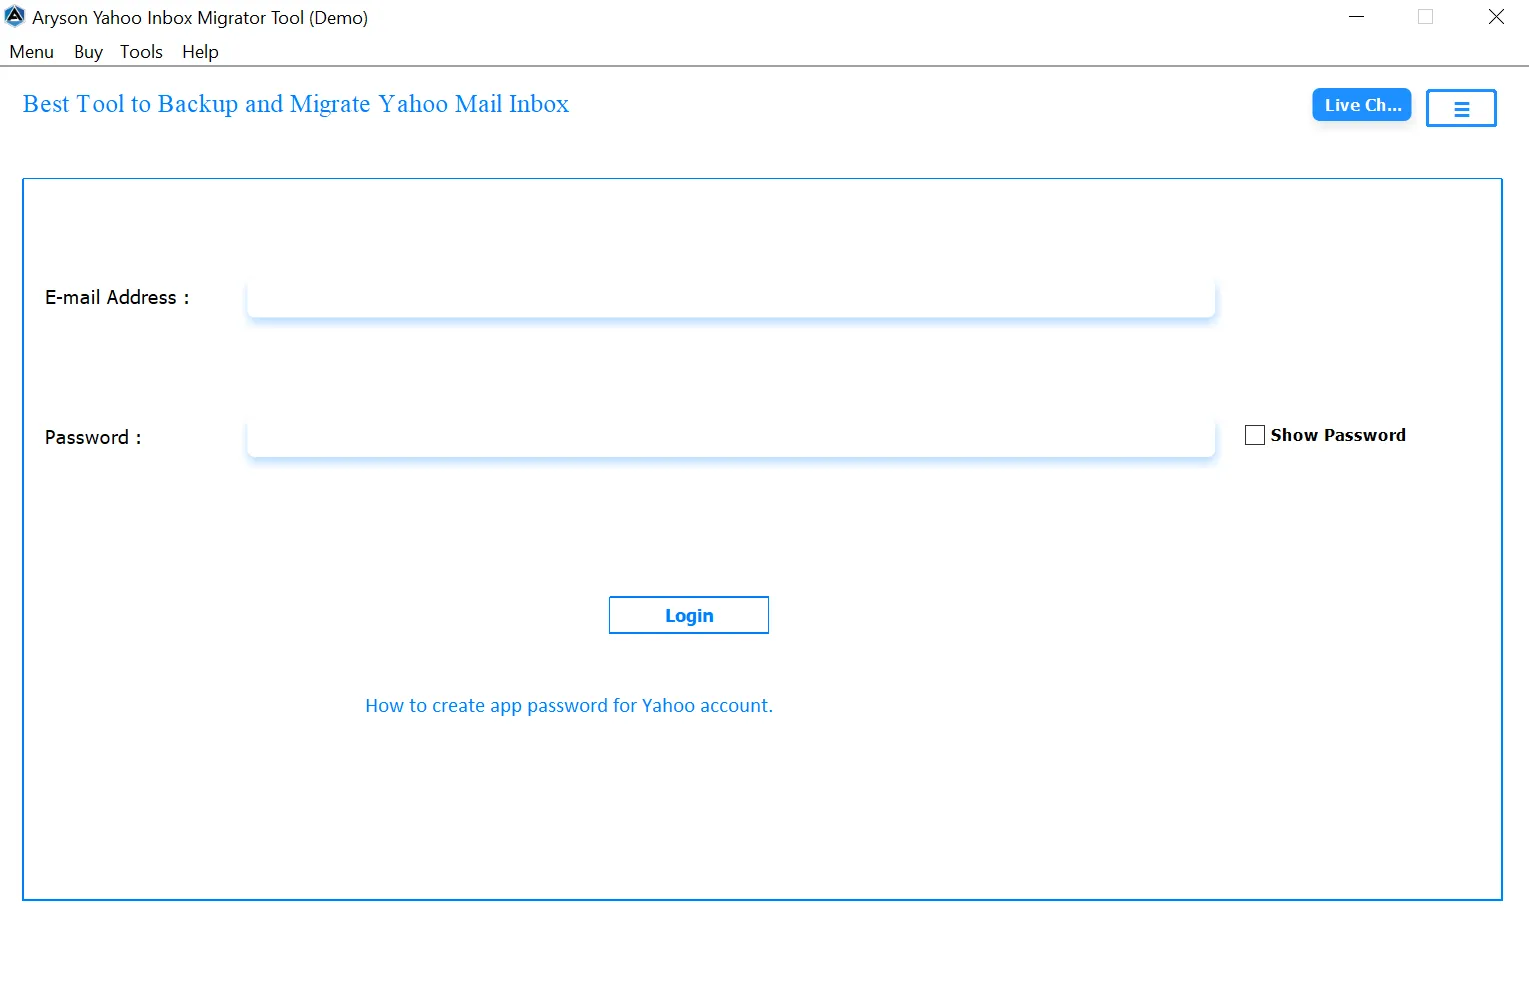This screenshot has width=1529, height=989.
Task: Tick the Show Password checkbox
Action: click(x=1254, y=435)
